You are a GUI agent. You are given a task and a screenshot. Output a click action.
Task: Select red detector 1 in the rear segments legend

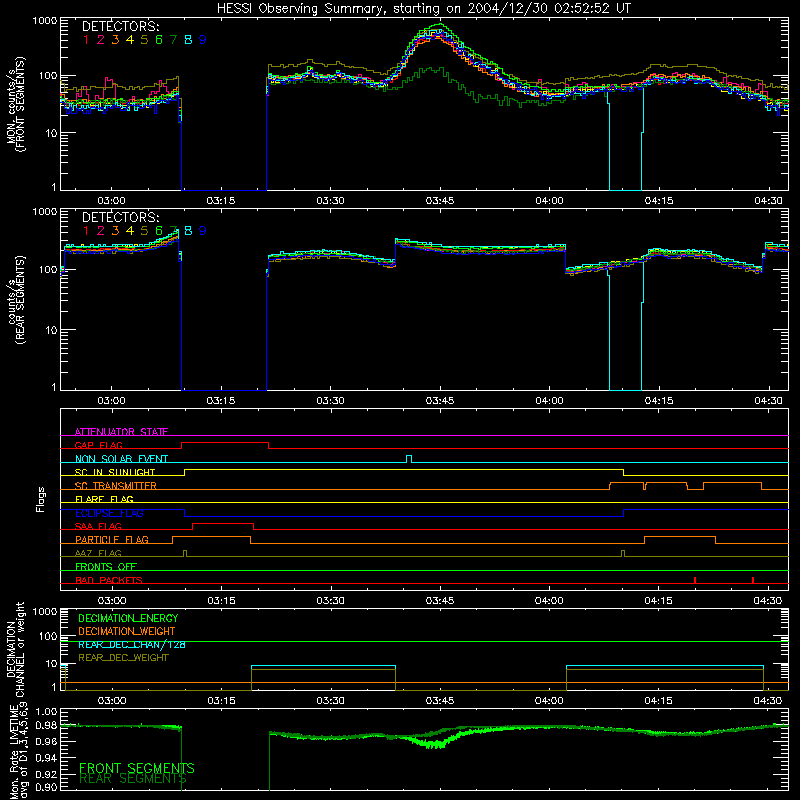pos(86,231)
